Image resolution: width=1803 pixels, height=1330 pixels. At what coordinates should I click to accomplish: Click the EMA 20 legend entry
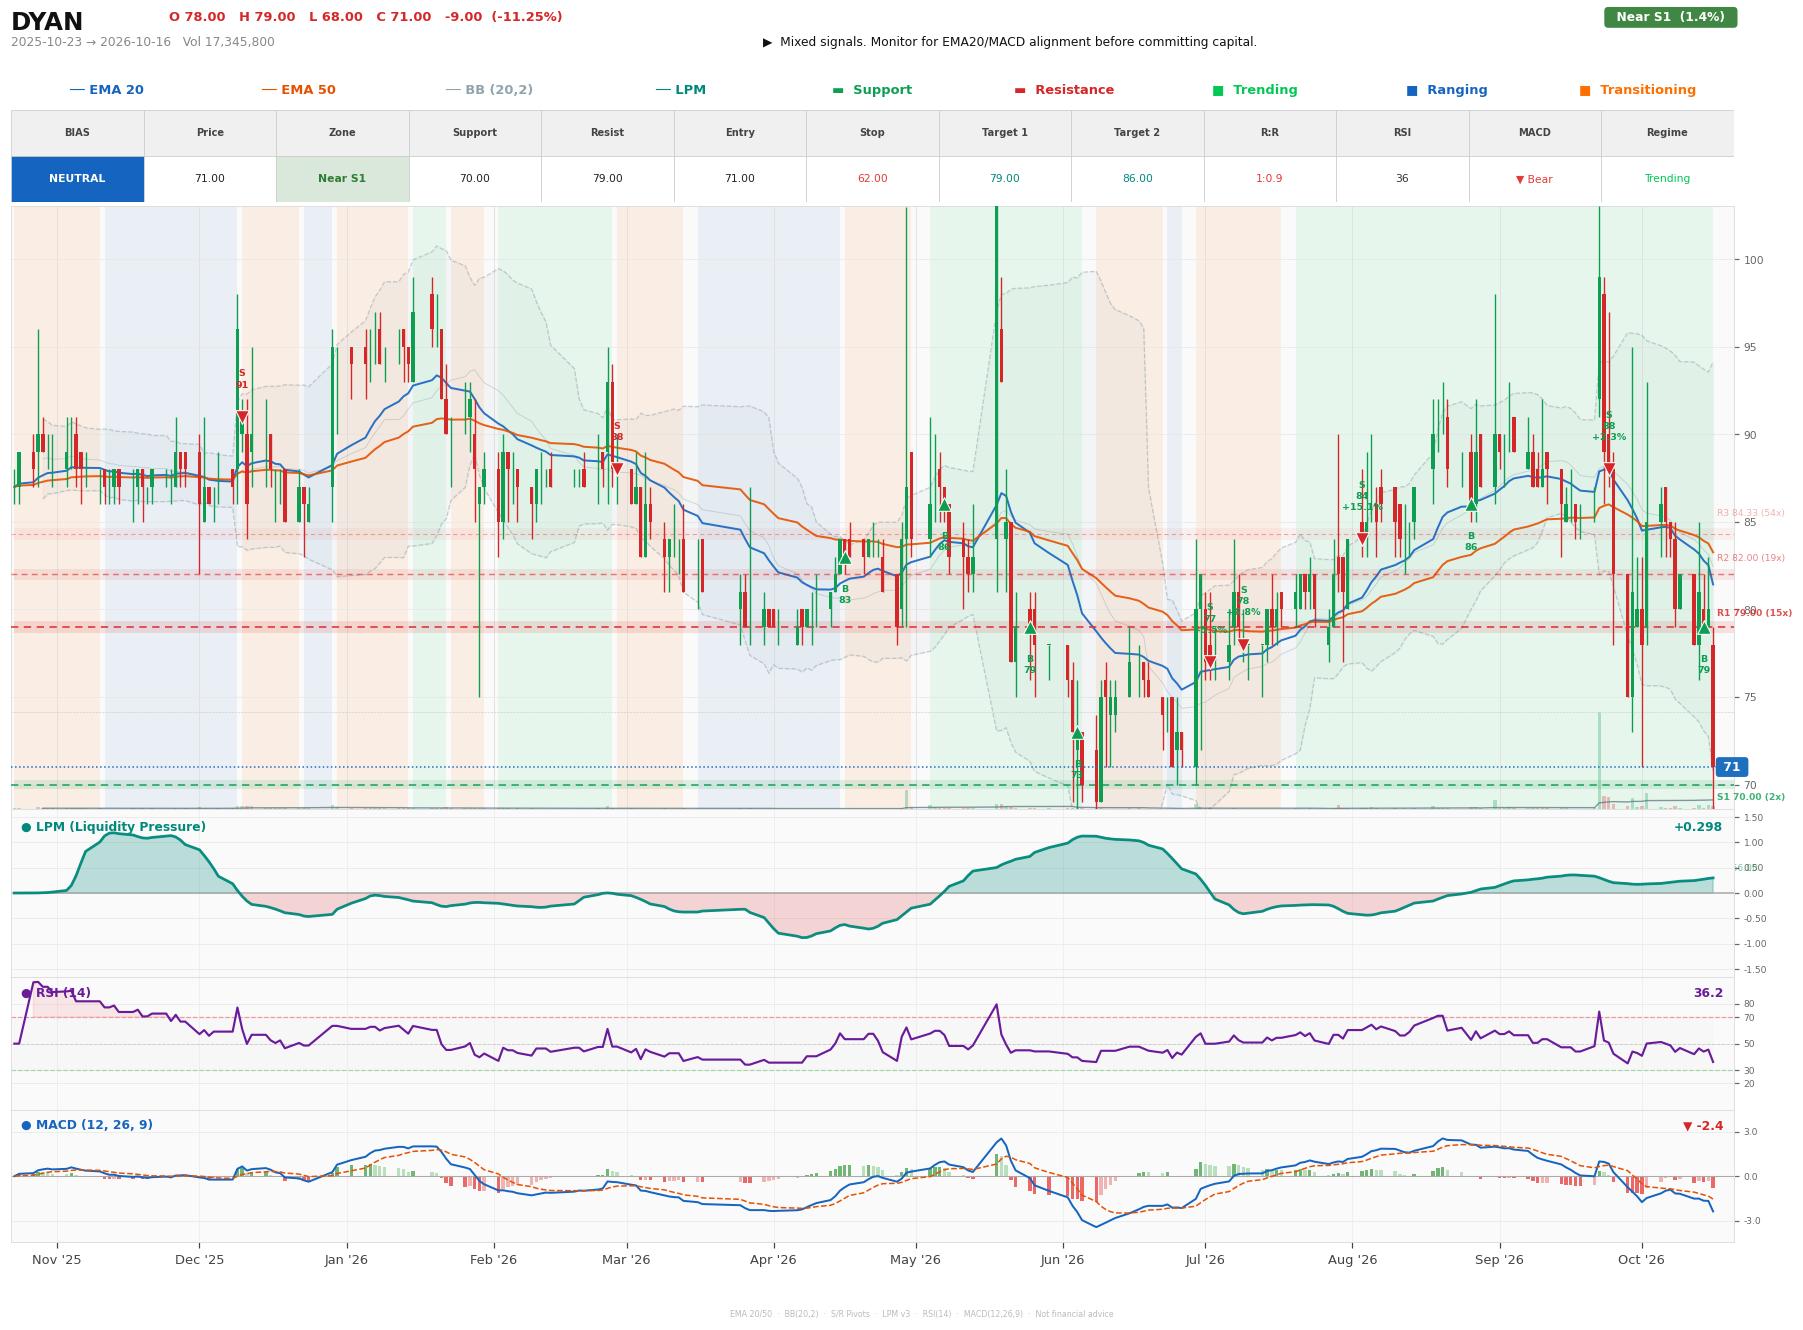[x=106, y=90]
